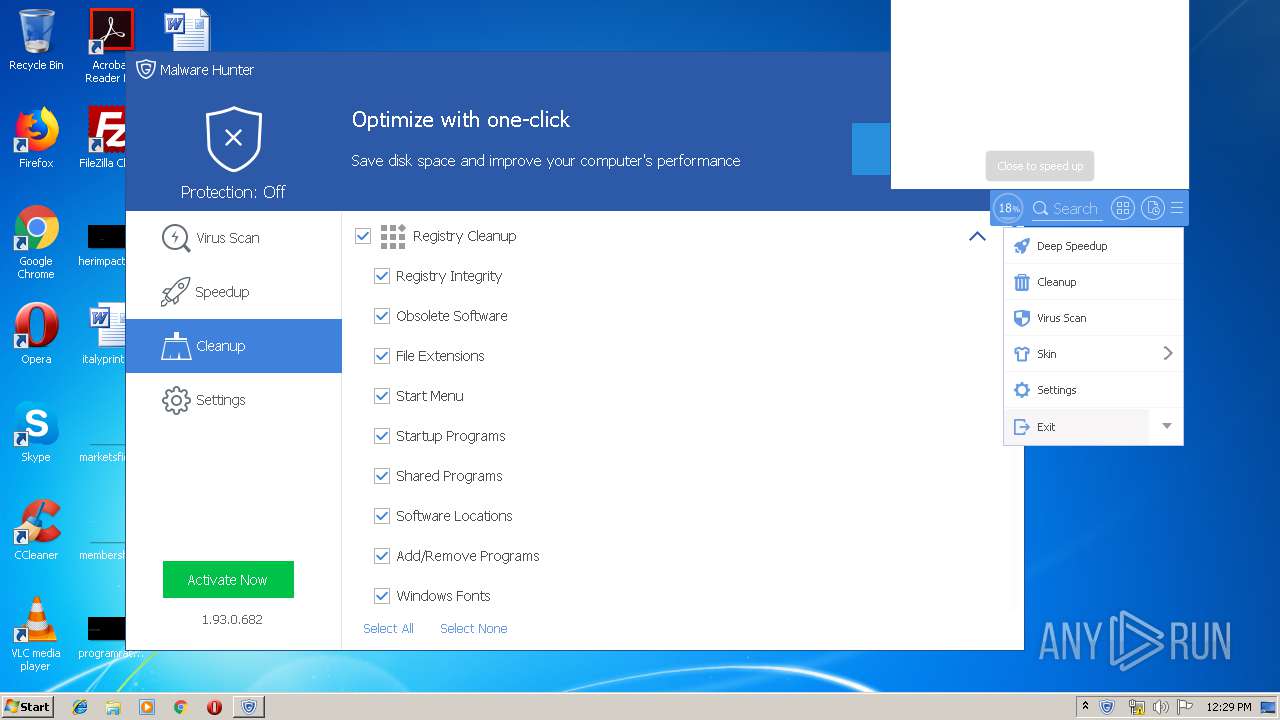Open the VLC media player desktop icon
The width and height of the screenshot is (1280, 720).
36,634
